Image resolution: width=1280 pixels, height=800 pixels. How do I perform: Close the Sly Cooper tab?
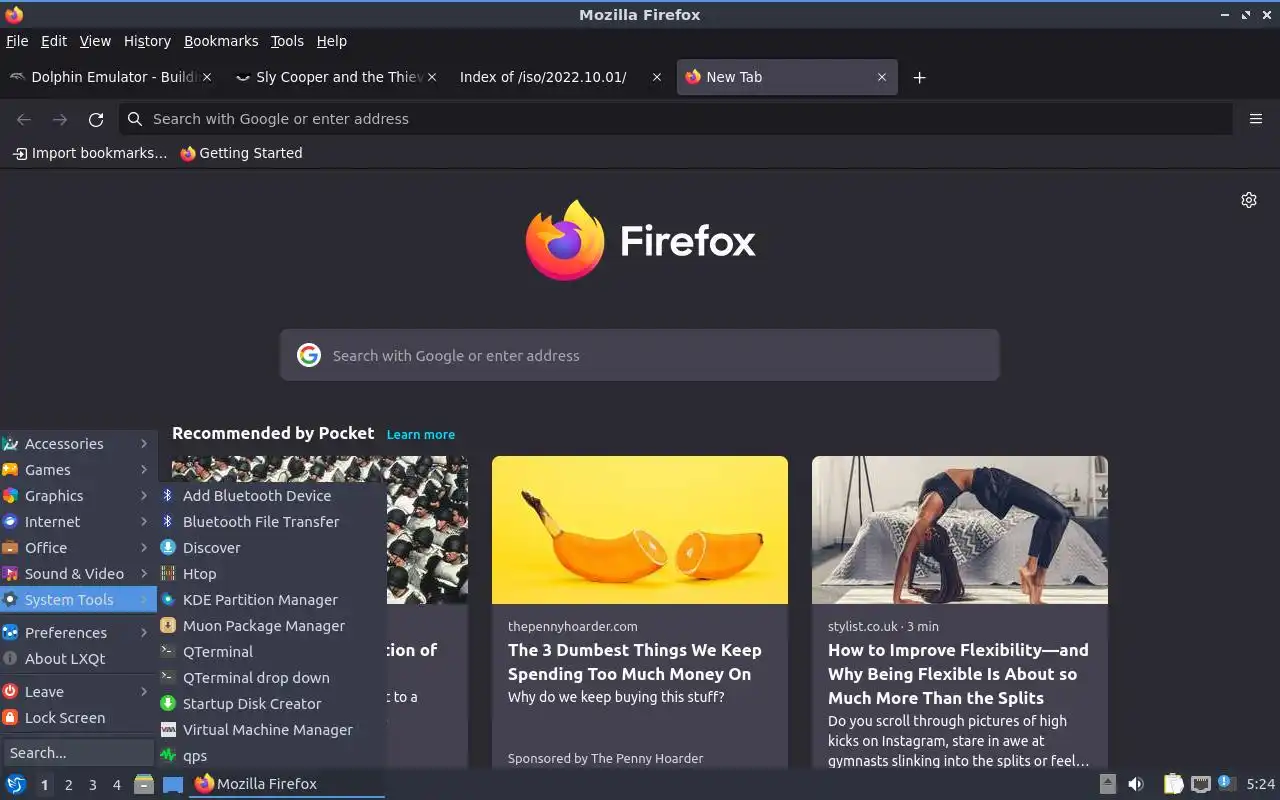[x=432, y=77]
